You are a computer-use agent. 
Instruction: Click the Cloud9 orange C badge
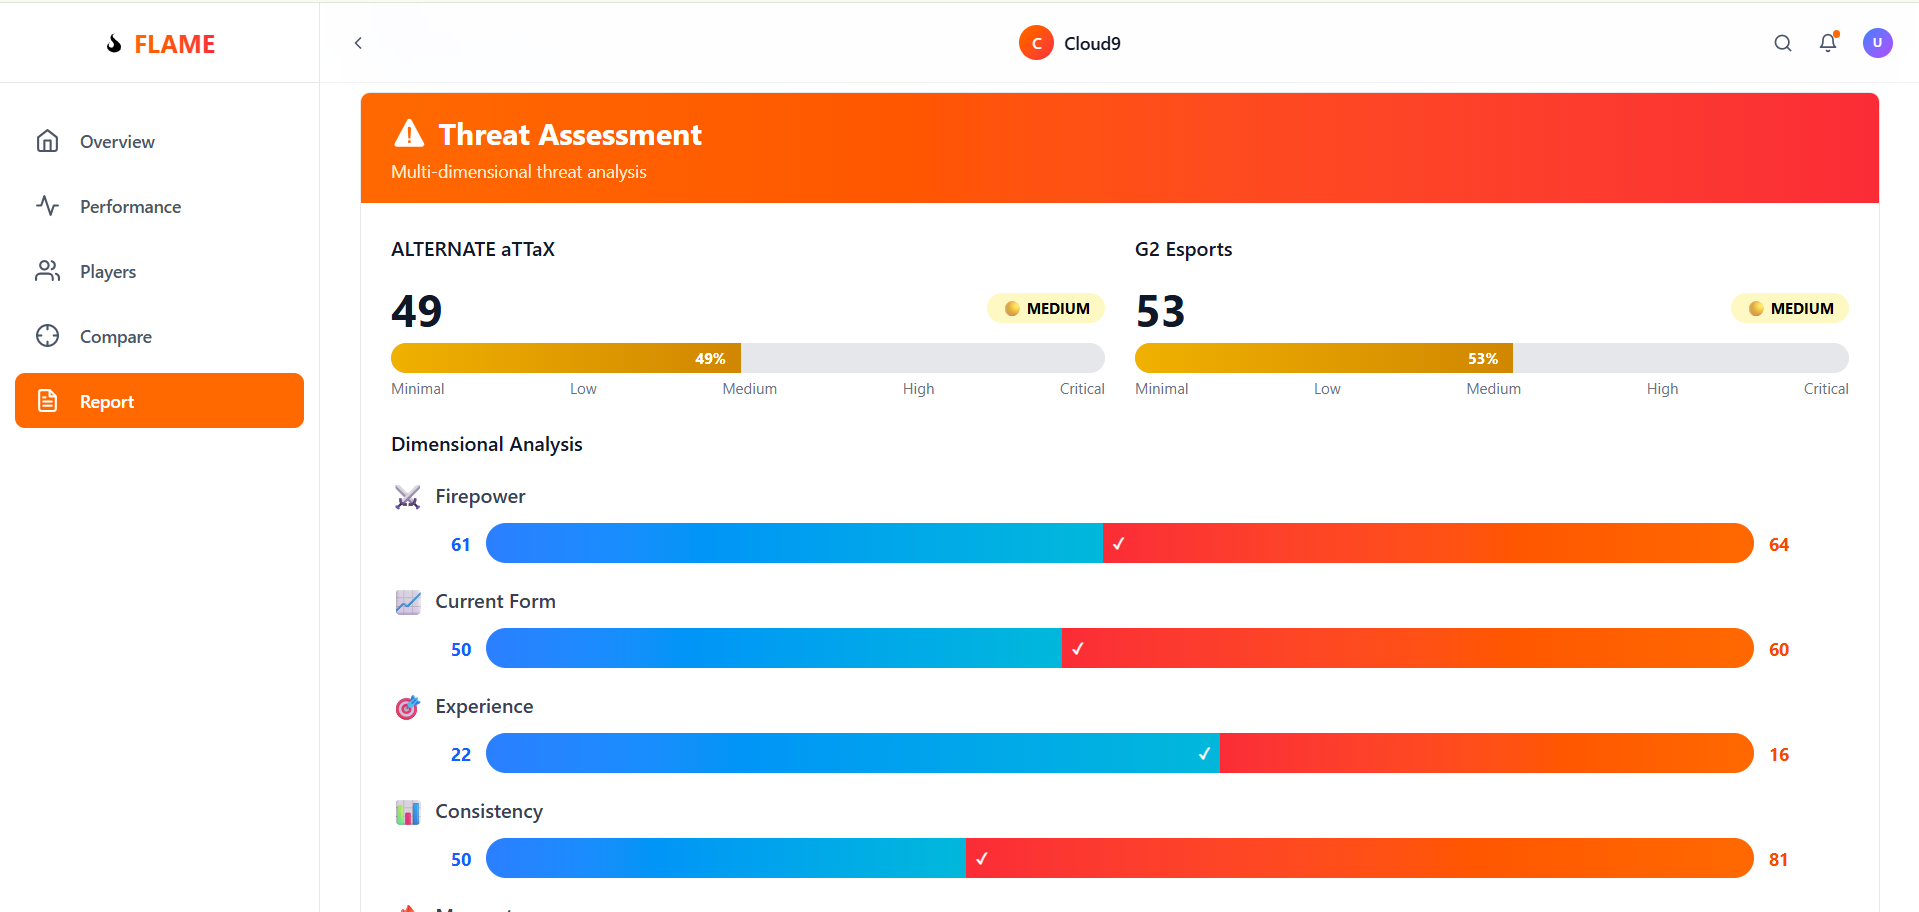(x=1036, y=43)
